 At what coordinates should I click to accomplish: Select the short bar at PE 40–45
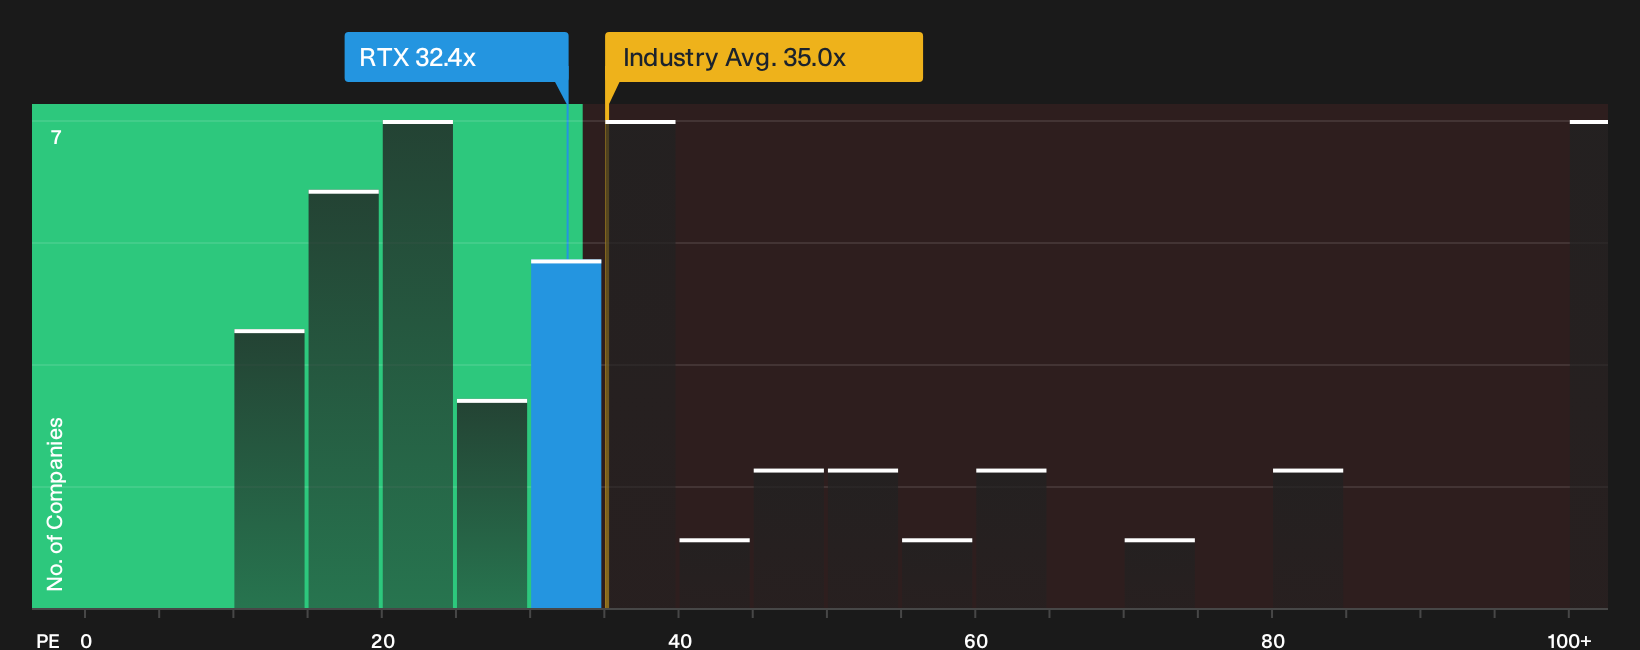coord(715,573)
